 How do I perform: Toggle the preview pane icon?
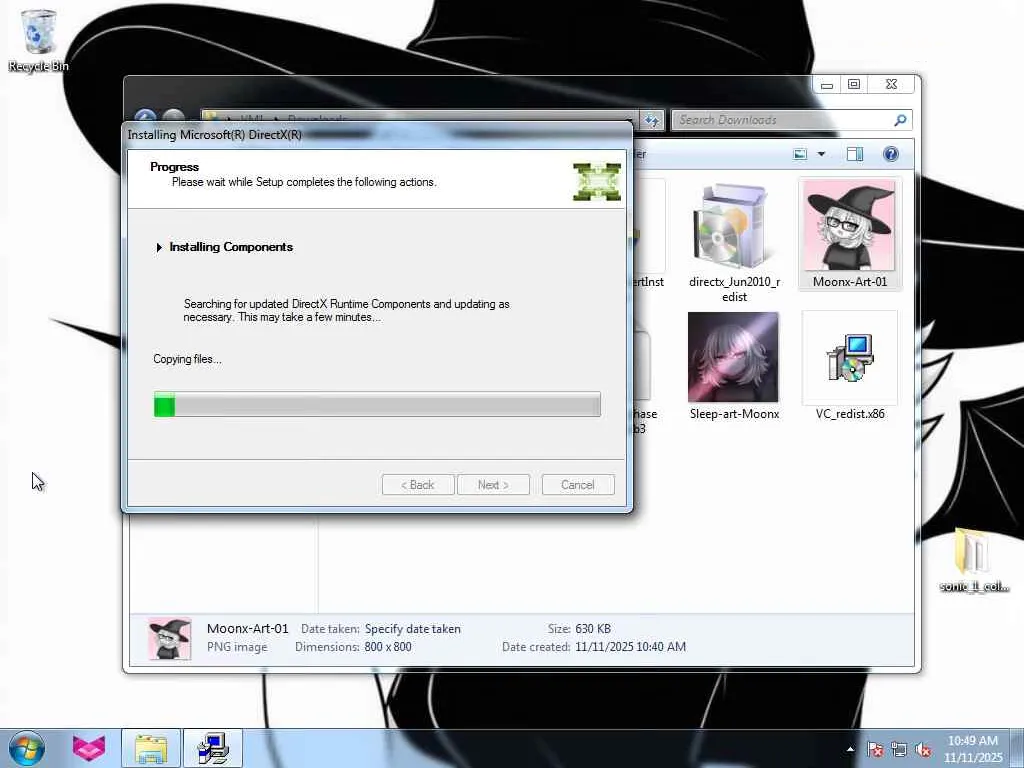coord(855,154)
